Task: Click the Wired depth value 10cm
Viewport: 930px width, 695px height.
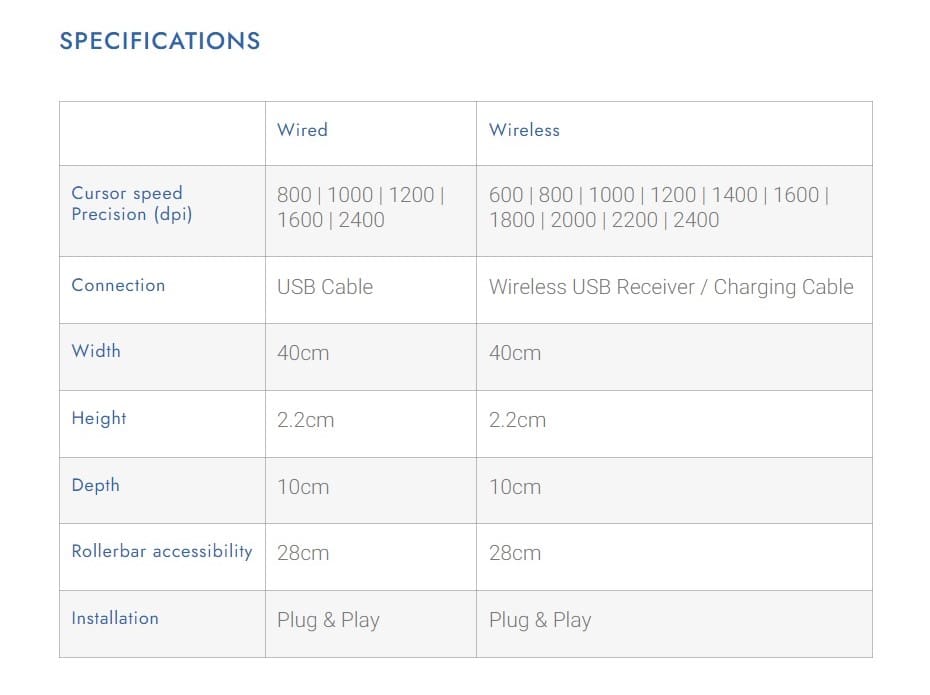Action: point(303,487)
